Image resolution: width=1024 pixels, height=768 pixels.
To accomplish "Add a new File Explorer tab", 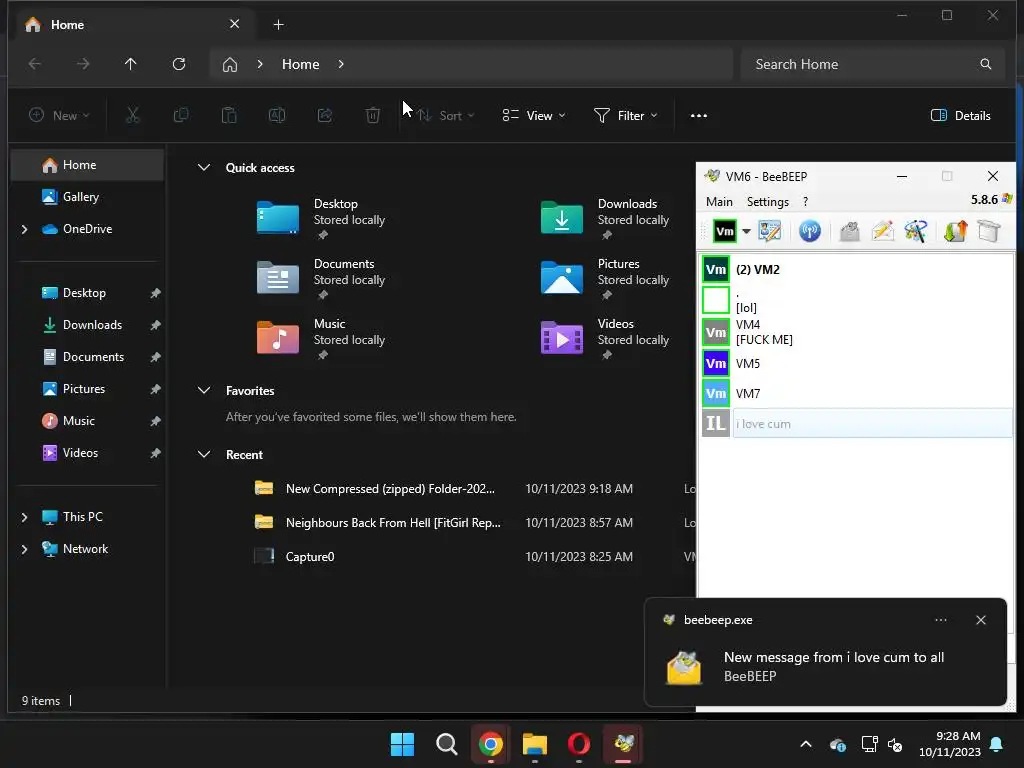I will point(278,25).
